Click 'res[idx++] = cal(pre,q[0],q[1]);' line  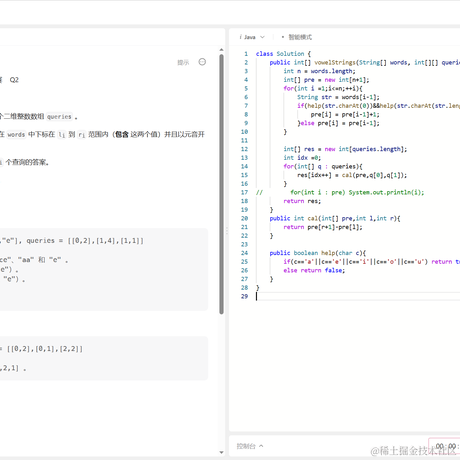[352, 175]
